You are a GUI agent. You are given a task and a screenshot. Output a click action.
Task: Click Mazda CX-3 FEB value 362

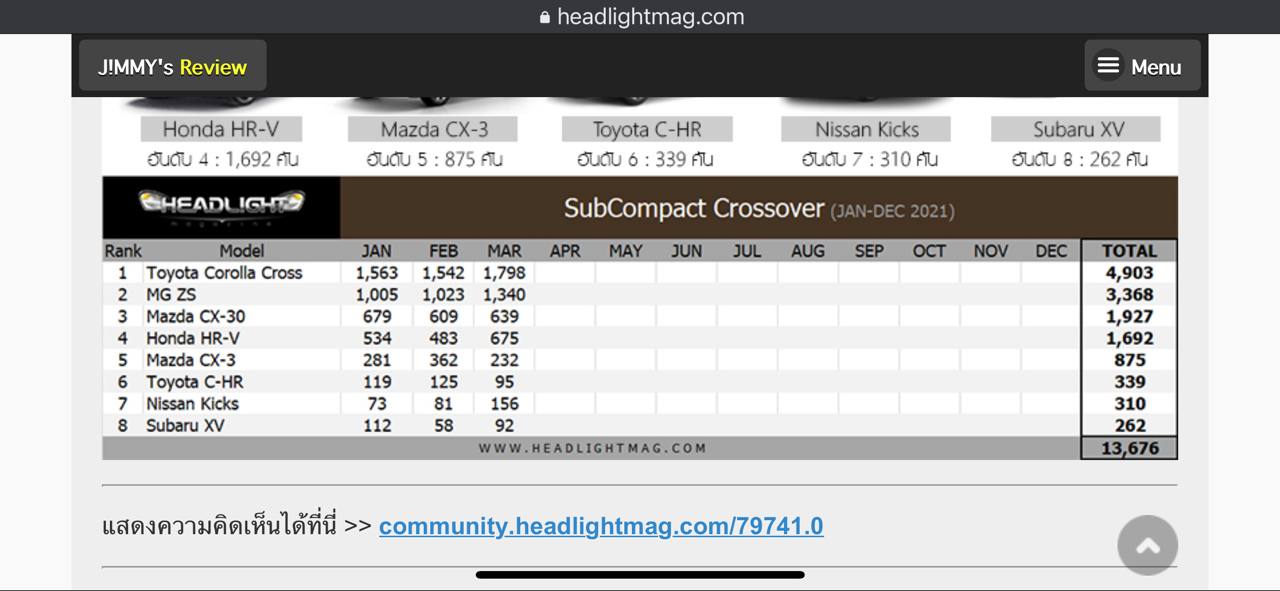(x=443, y=360)
